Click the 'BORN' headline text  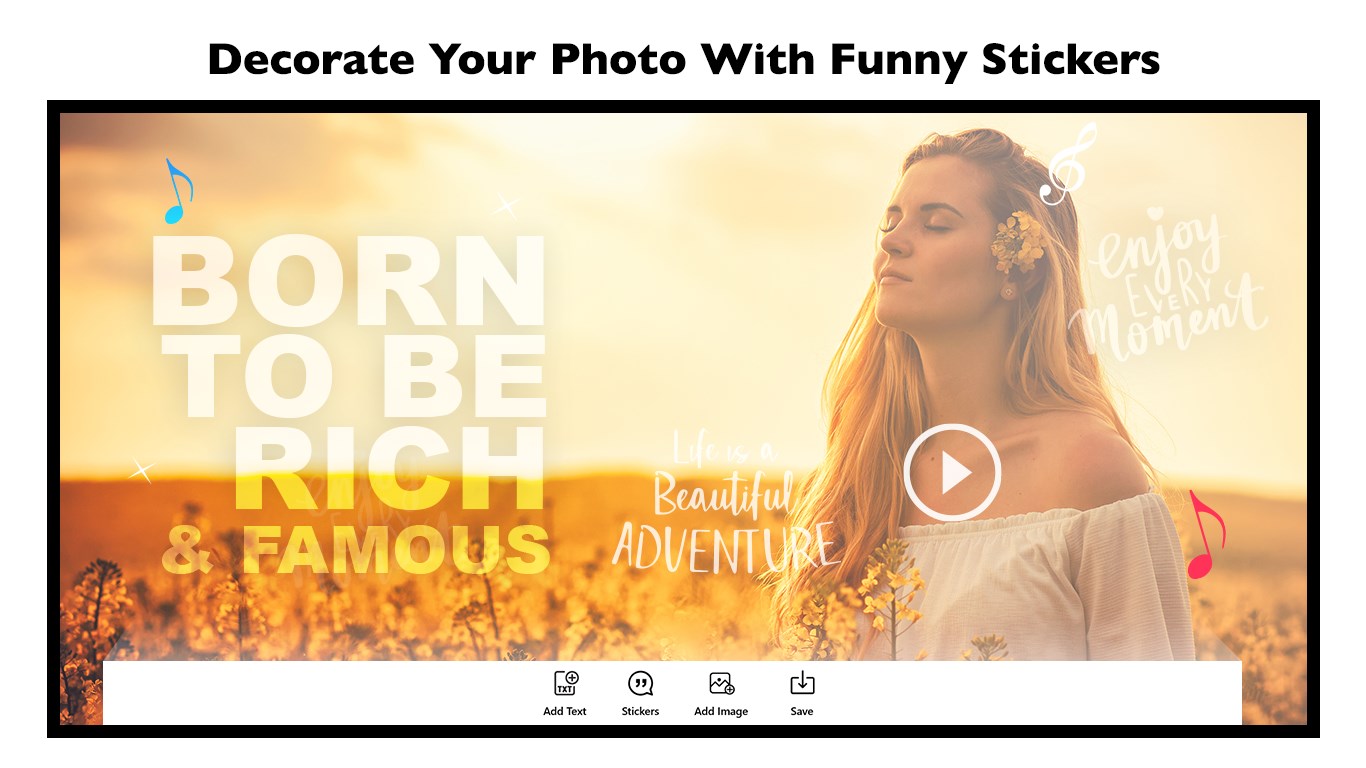point(349,281)
